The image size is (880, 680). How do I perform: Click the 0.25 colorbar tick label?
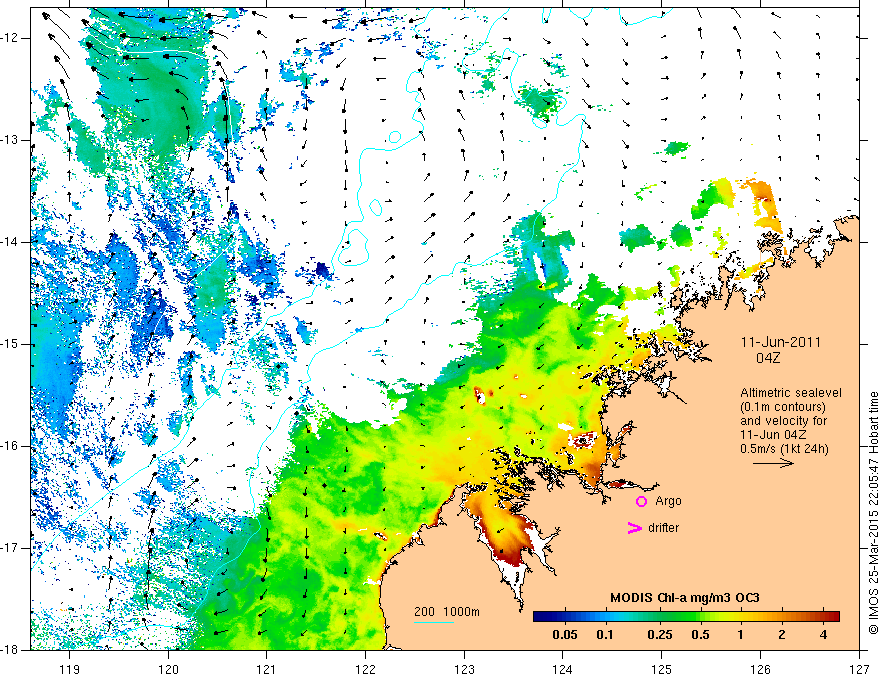click(x=659, y=635)
